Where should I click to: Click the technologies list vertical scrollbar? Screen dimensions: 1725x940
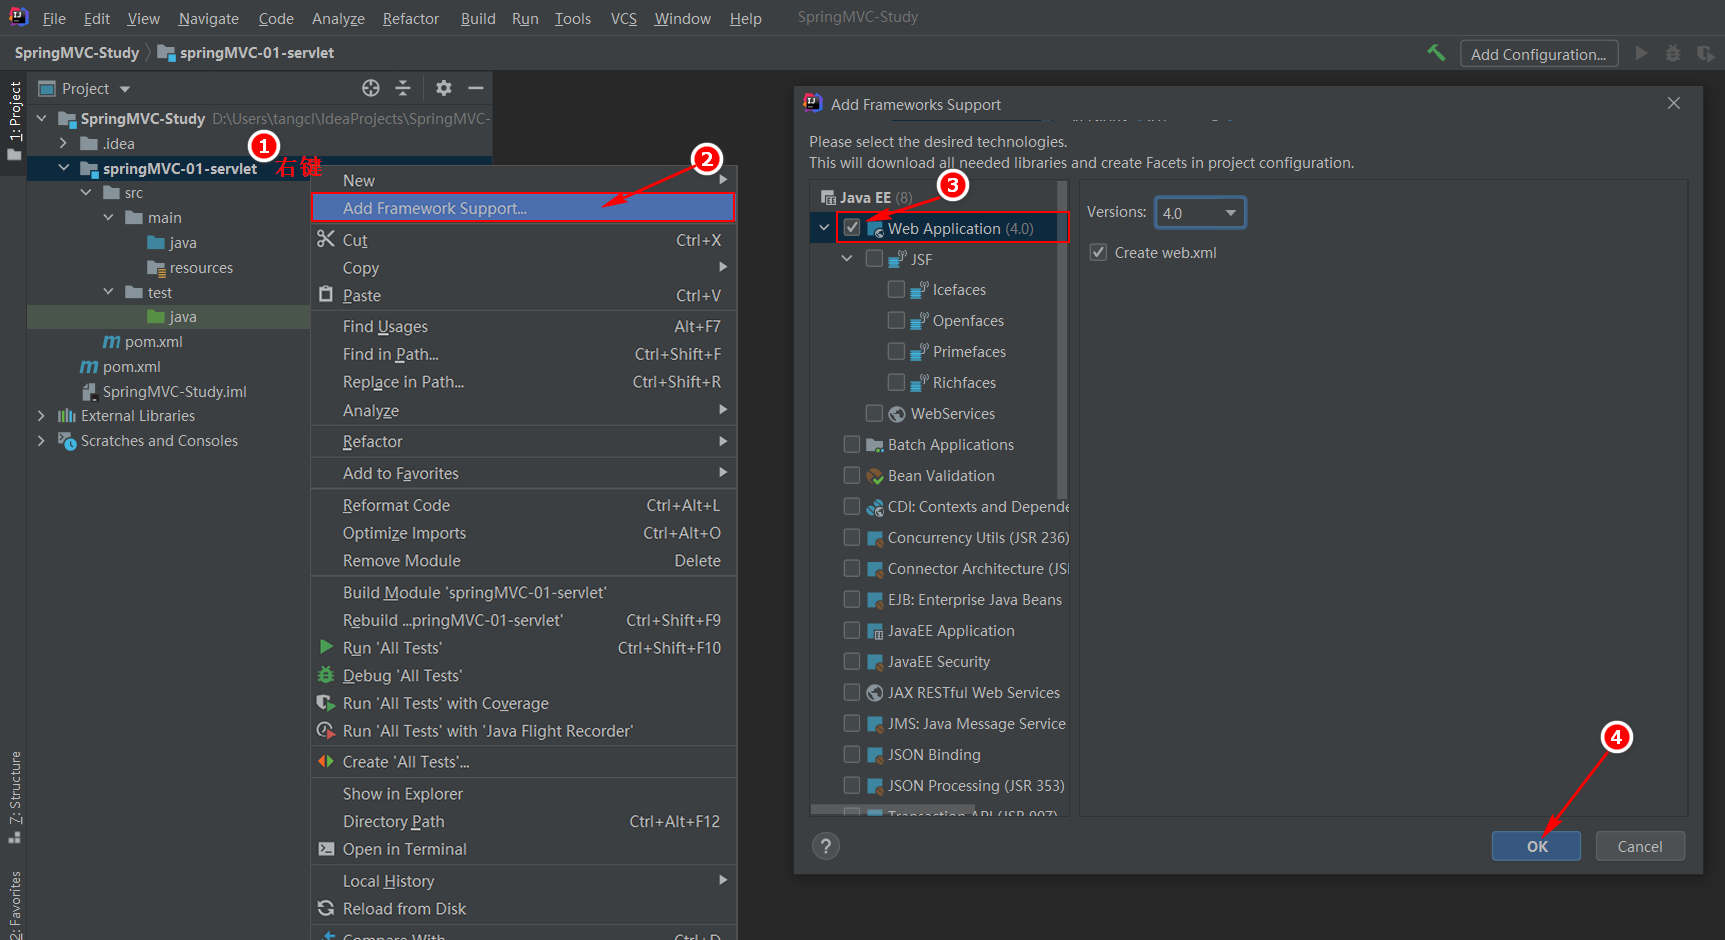pos(1062,340)
